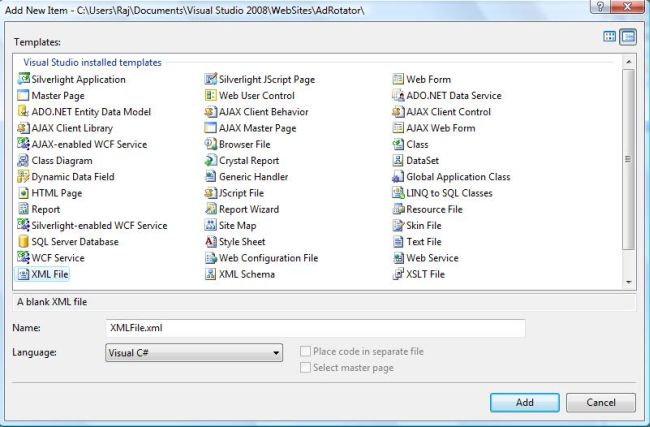Image resolution: width=650 pixels, height=427 pixels.
Task: Select the XML File template label
Action: (50, 274)
